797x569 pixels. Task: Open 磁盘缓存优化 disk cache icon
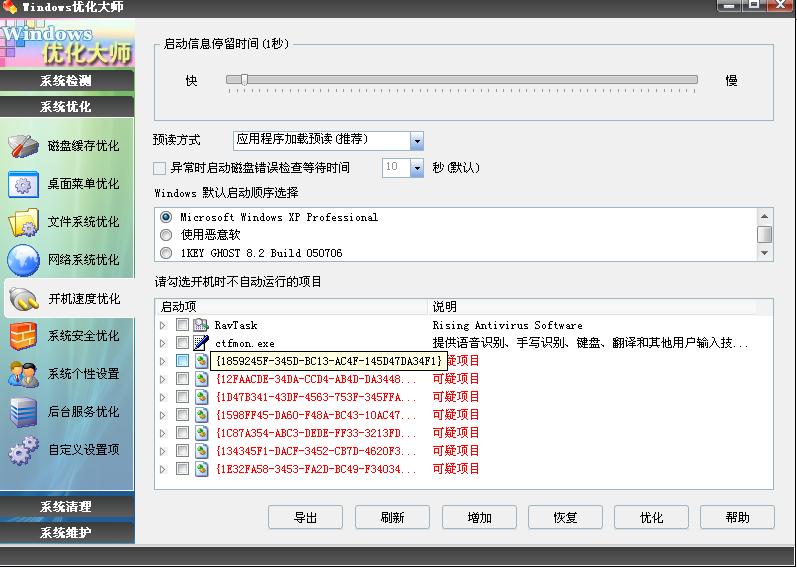tap(23, 146)
